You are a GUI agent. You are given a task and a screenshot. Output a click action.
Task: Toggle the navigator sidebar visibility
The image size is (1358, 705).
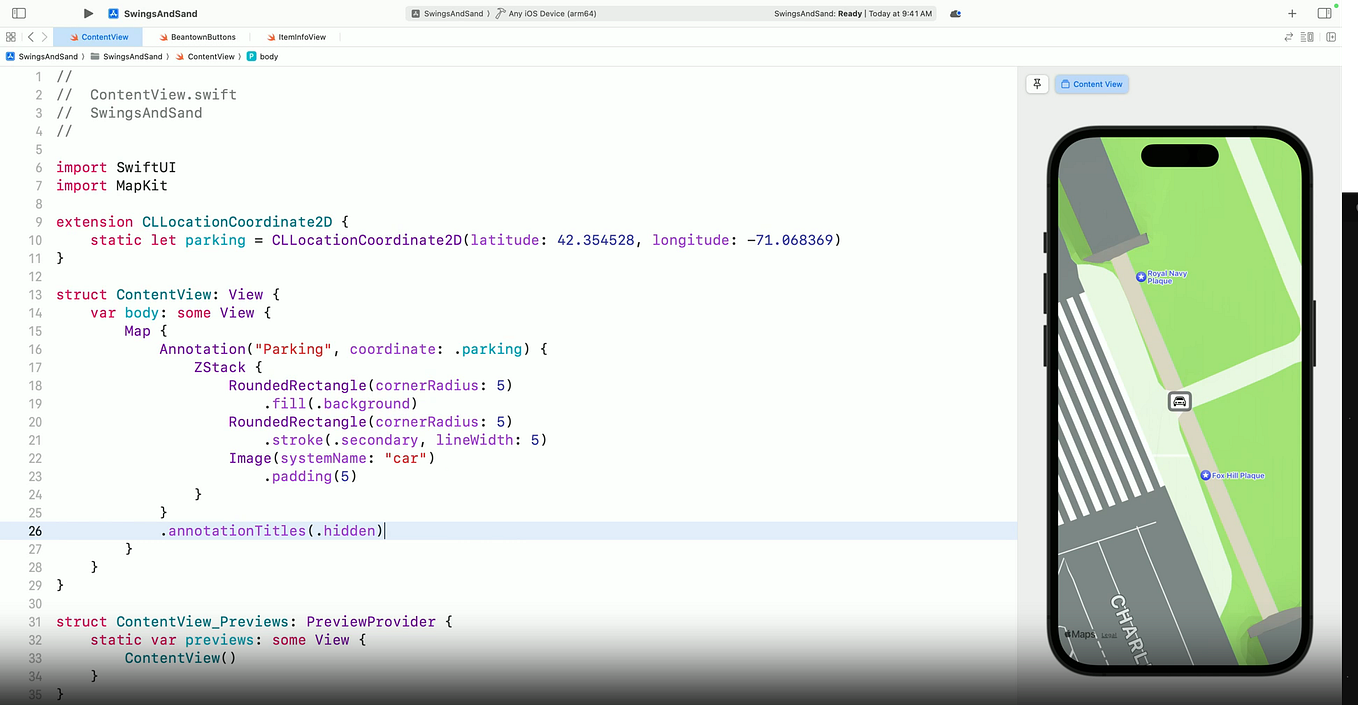click(18, 13)
